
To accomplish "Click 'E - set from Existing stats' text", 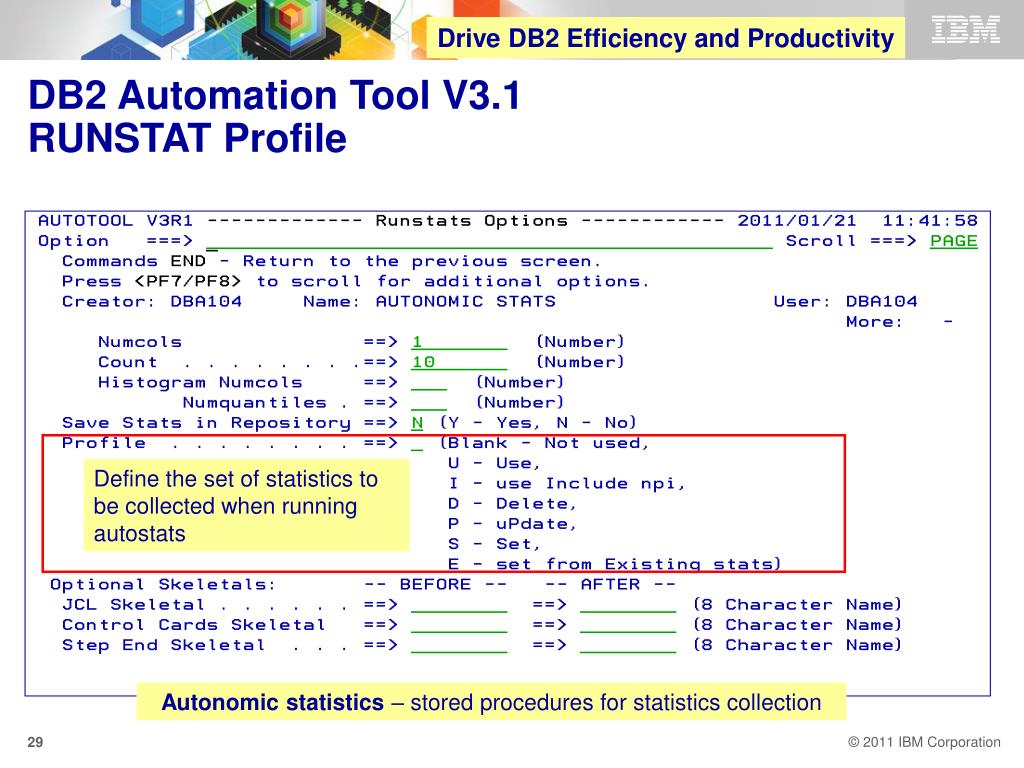I will click(615, 564).
